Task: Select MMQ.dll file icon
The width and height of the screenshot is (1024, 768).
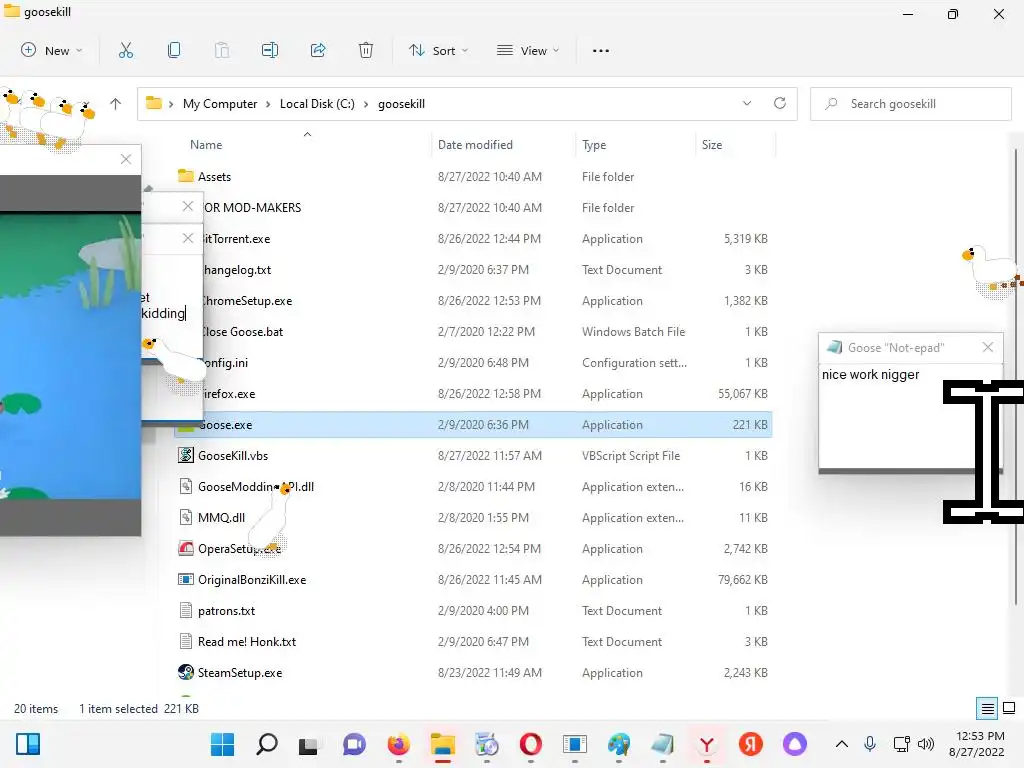Action: (186, 517)
